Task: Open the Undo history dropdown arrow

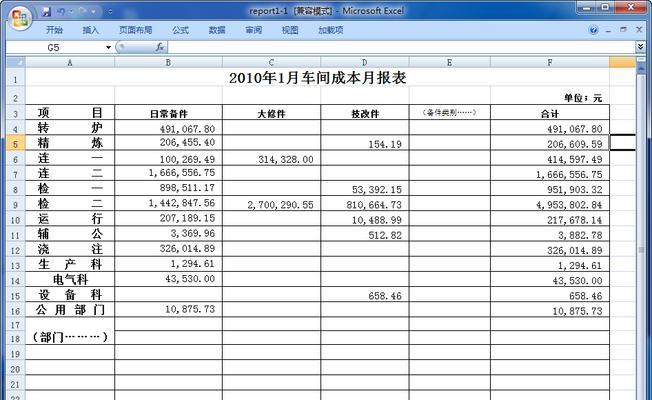Action: point(70,12)
